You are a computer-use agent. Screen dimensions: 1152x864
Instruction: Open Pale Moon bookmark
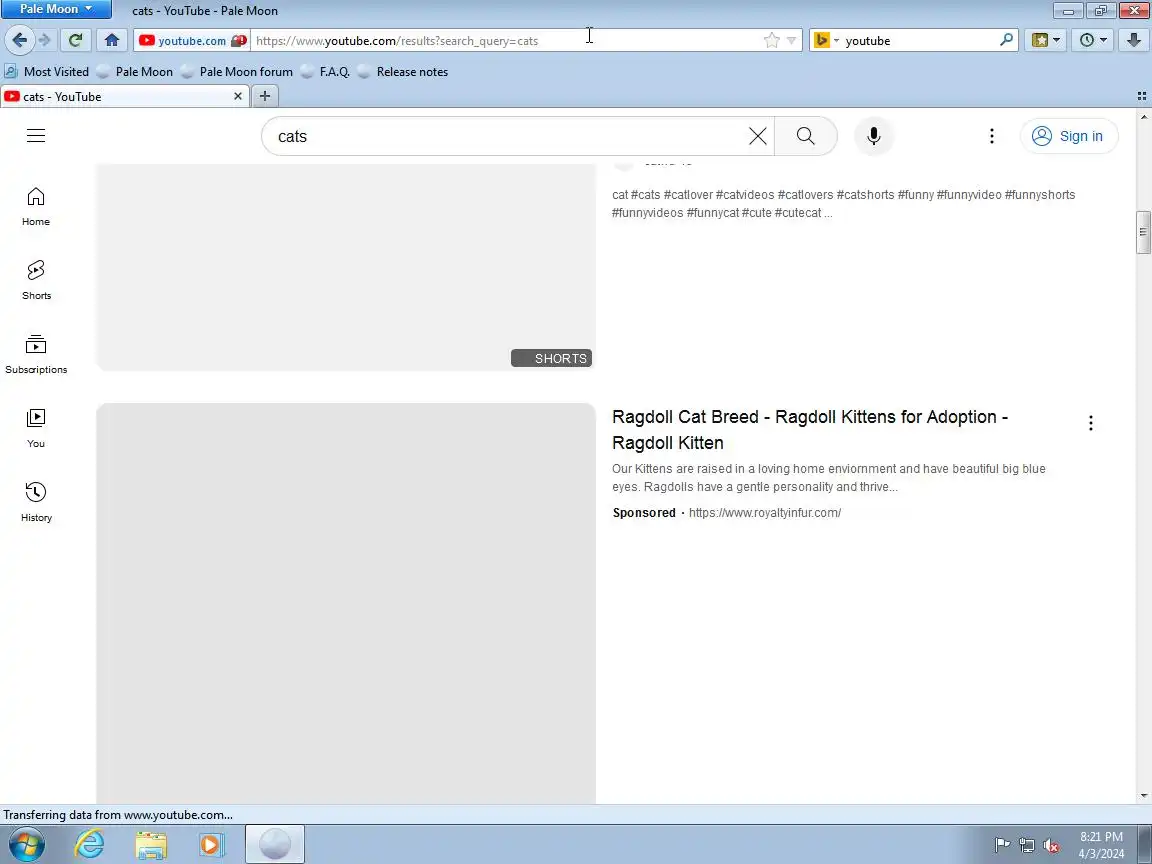tap(135, 71)
